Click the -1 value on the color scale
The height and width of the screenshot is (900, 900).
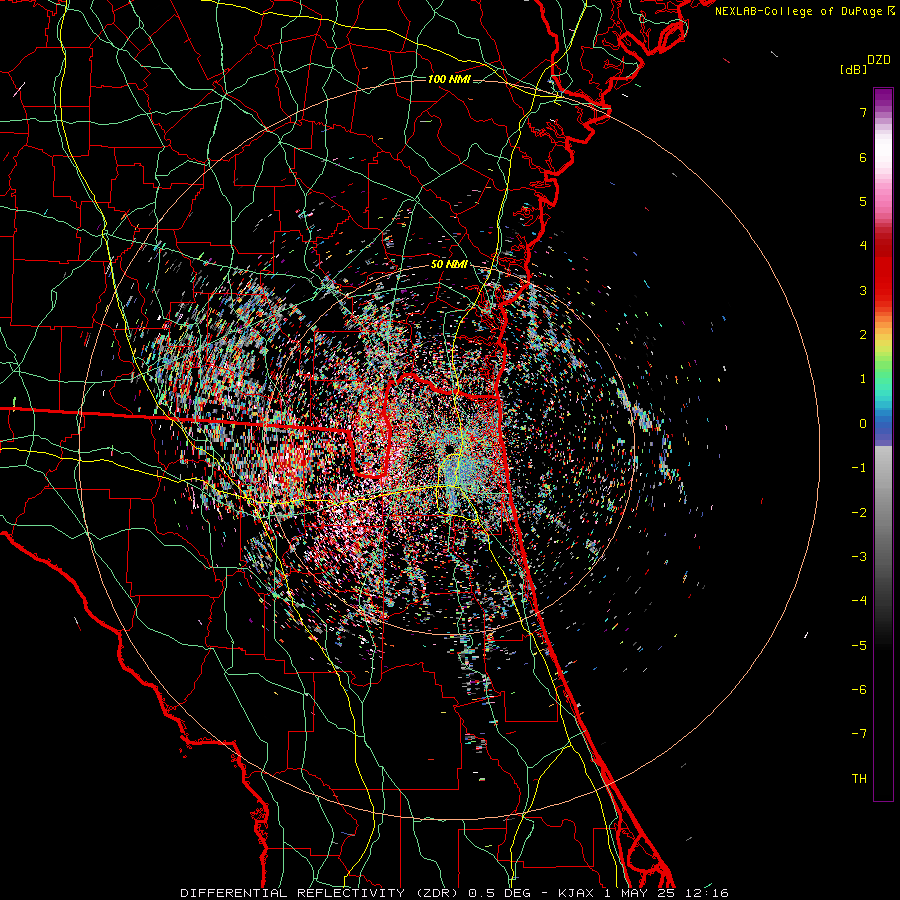[859, 468]
